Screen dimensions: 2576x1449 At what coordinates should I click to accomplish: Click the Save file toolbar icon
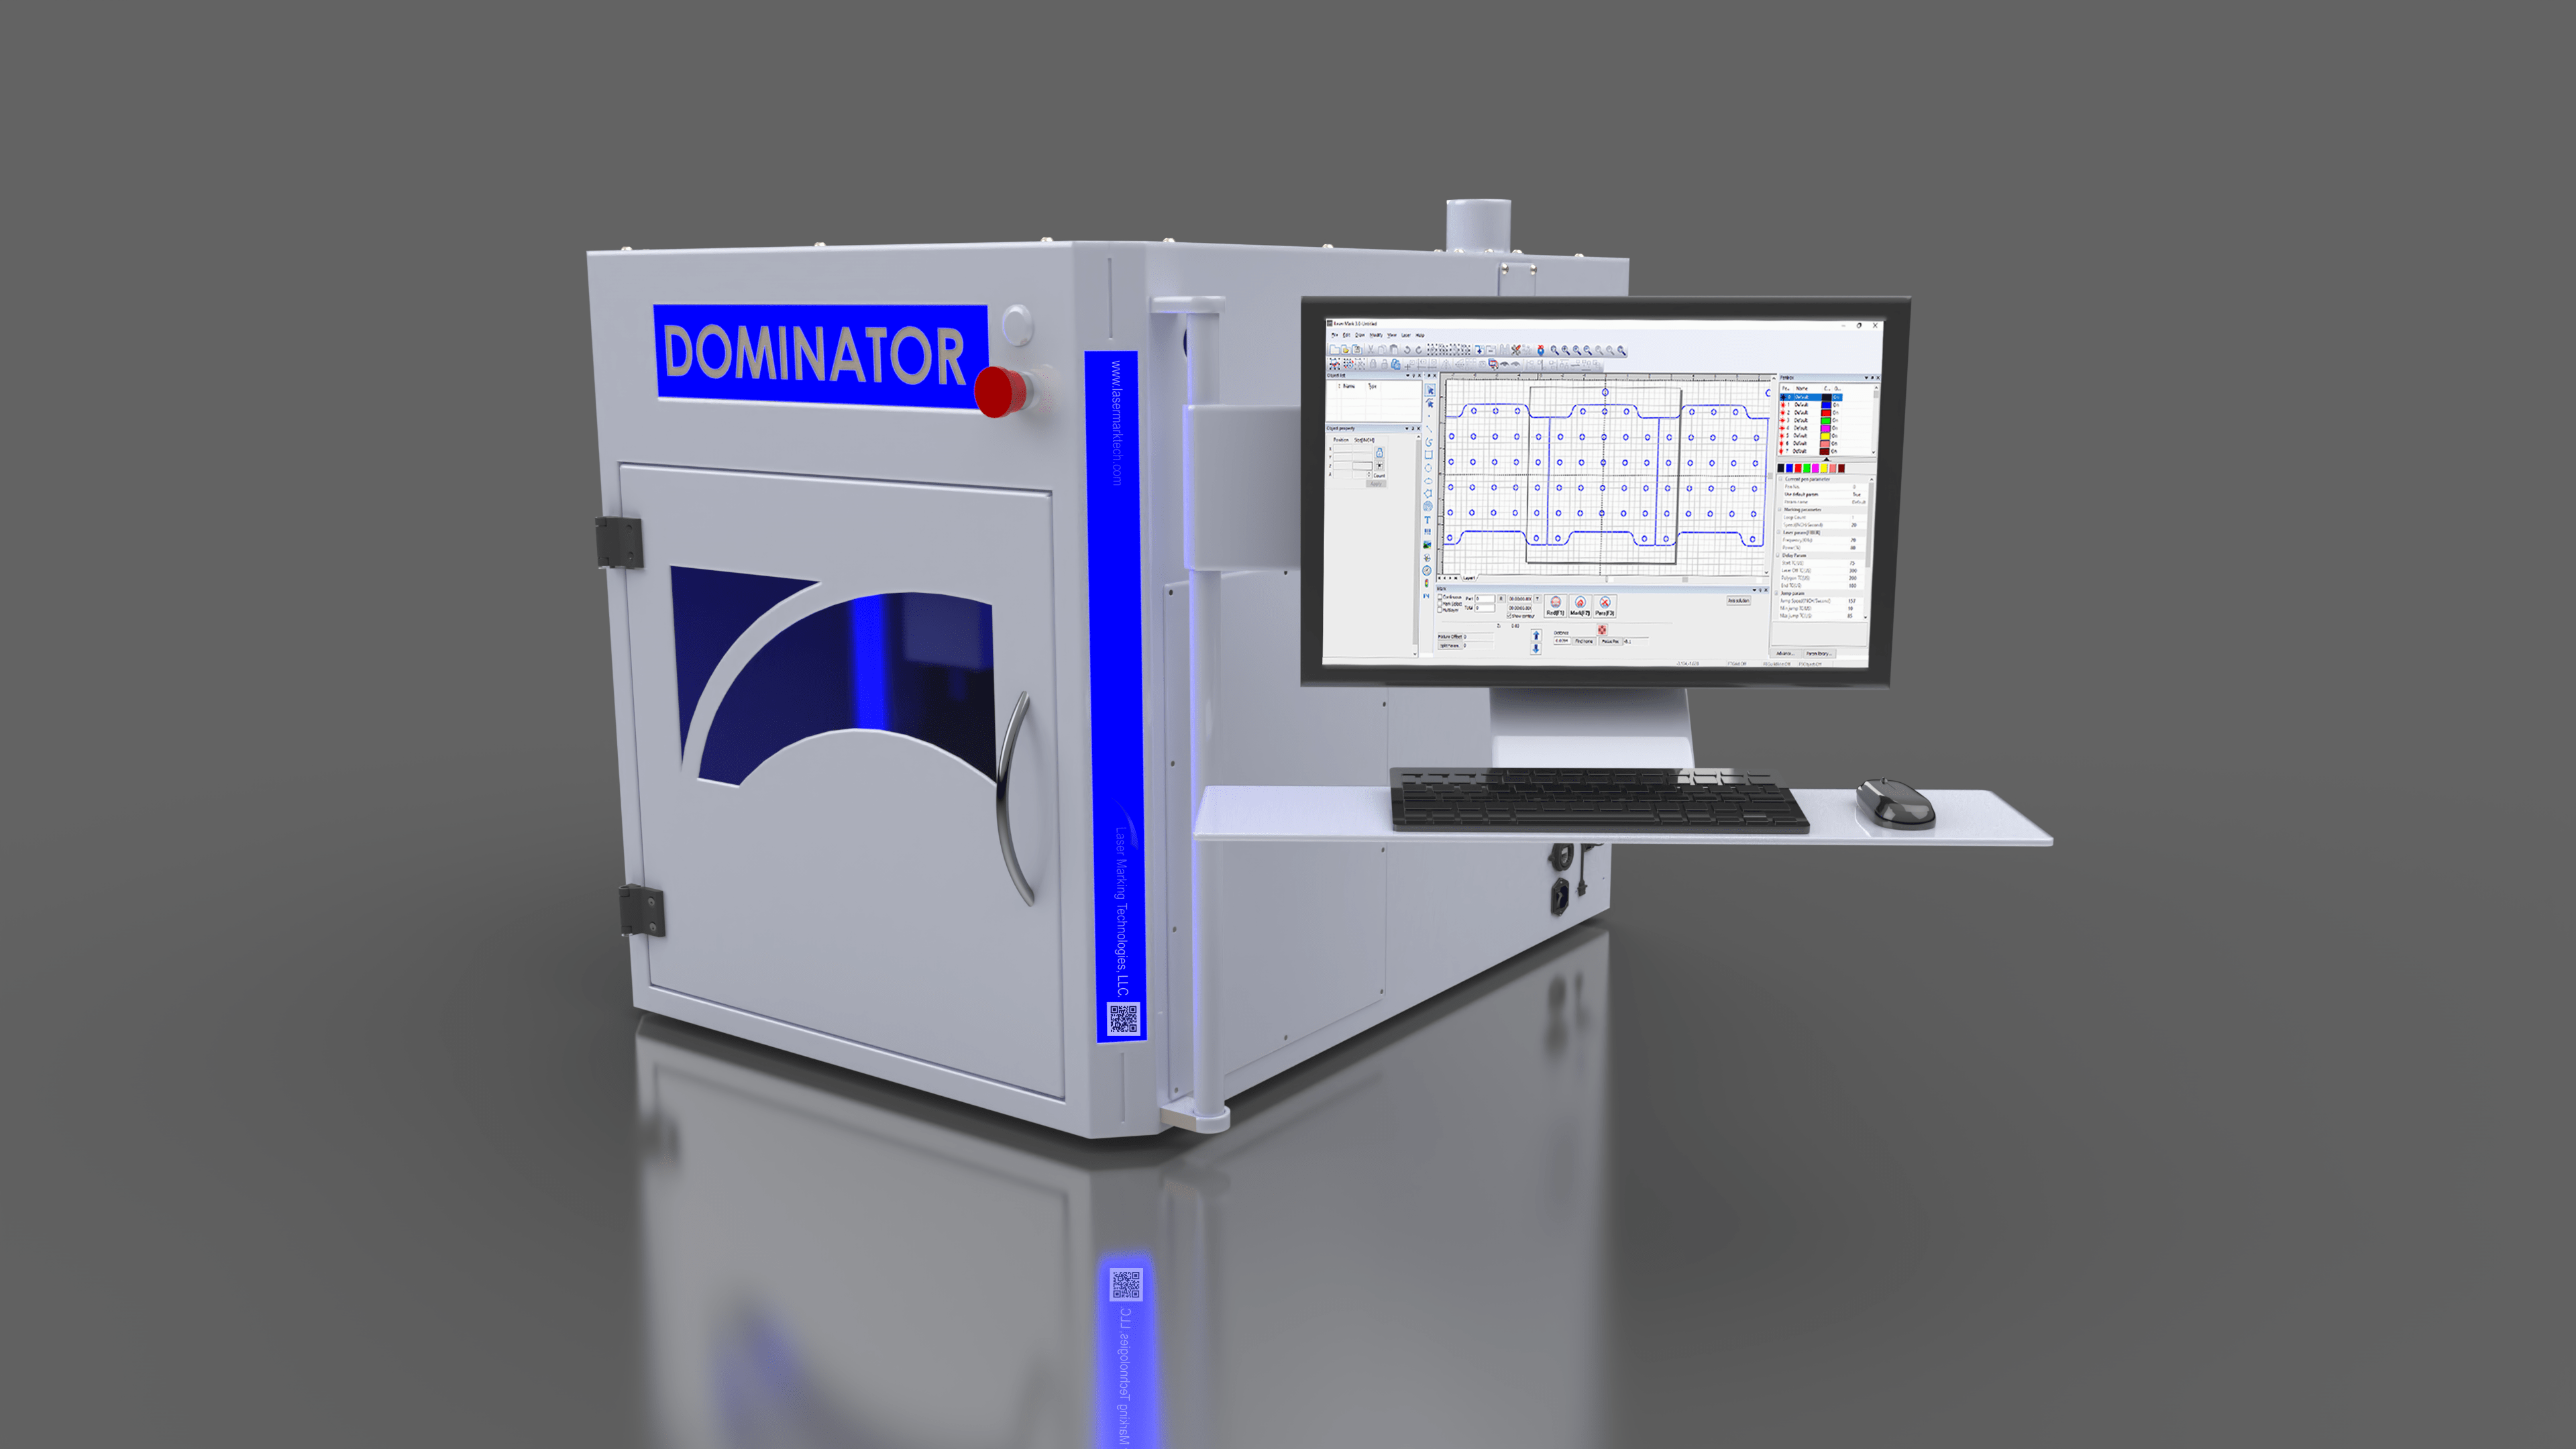[1357, 350]
